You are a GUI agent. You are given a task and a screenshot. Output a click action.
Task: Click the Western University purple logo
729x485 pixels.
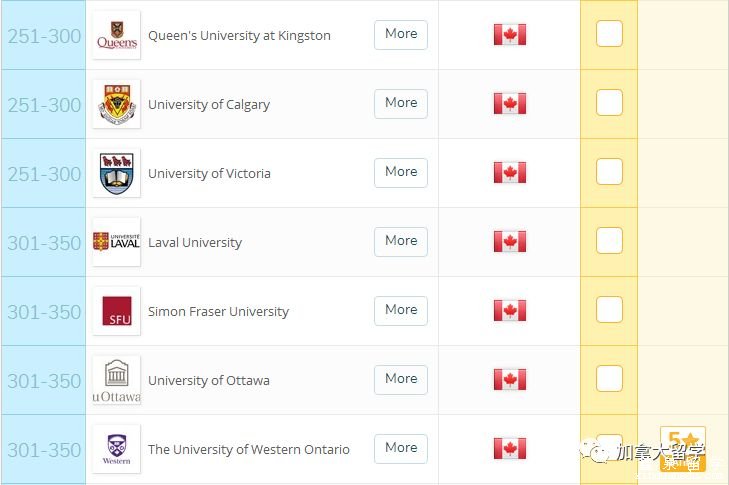tap(117, 449)
